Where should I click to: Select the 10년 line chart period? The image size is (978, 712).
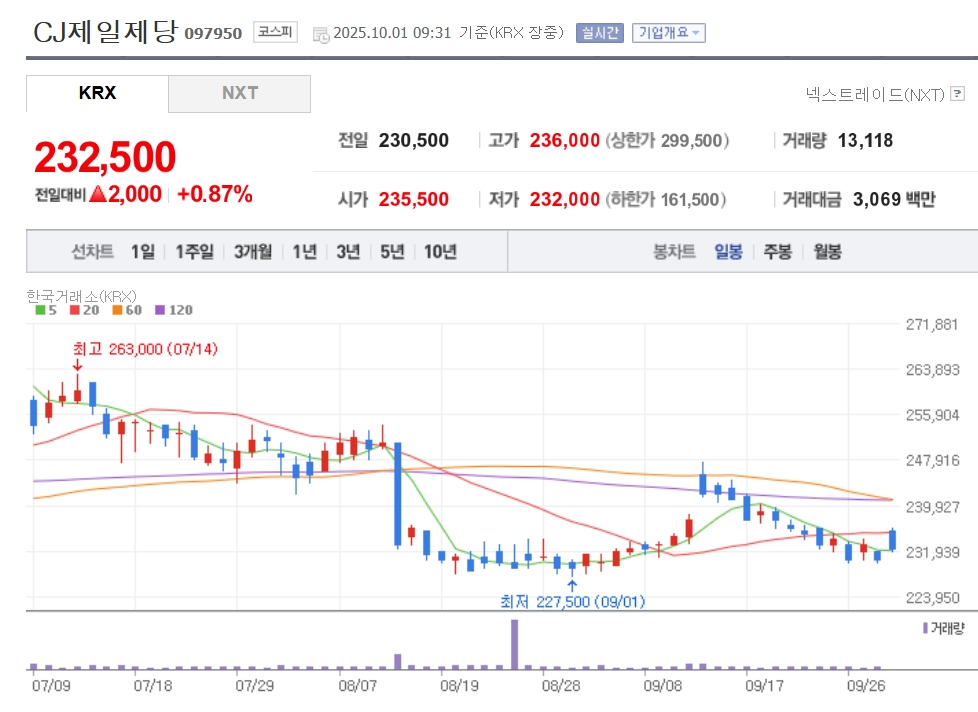pyautogui.click(x=440, y=251)
